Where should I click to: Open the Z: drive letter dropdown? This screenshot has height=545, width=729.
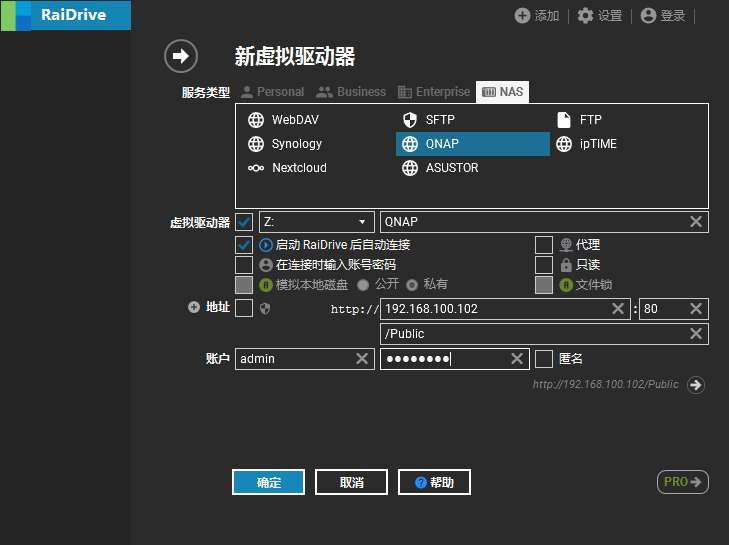coord(316,222)
